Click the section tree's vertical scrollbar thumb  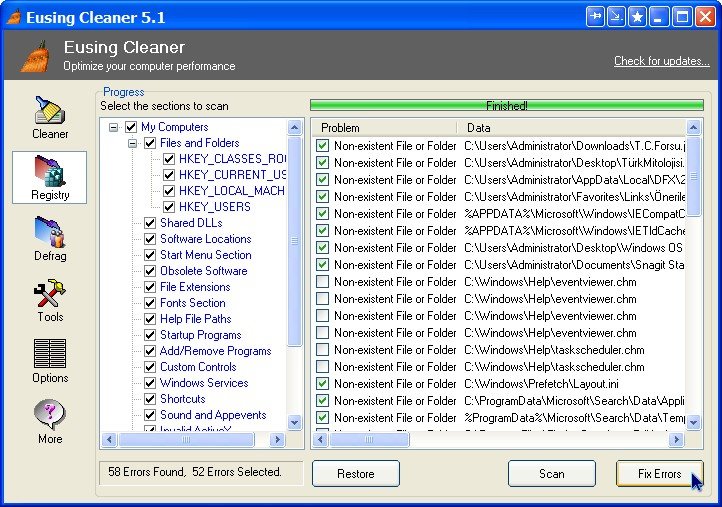tap(294, 241)
